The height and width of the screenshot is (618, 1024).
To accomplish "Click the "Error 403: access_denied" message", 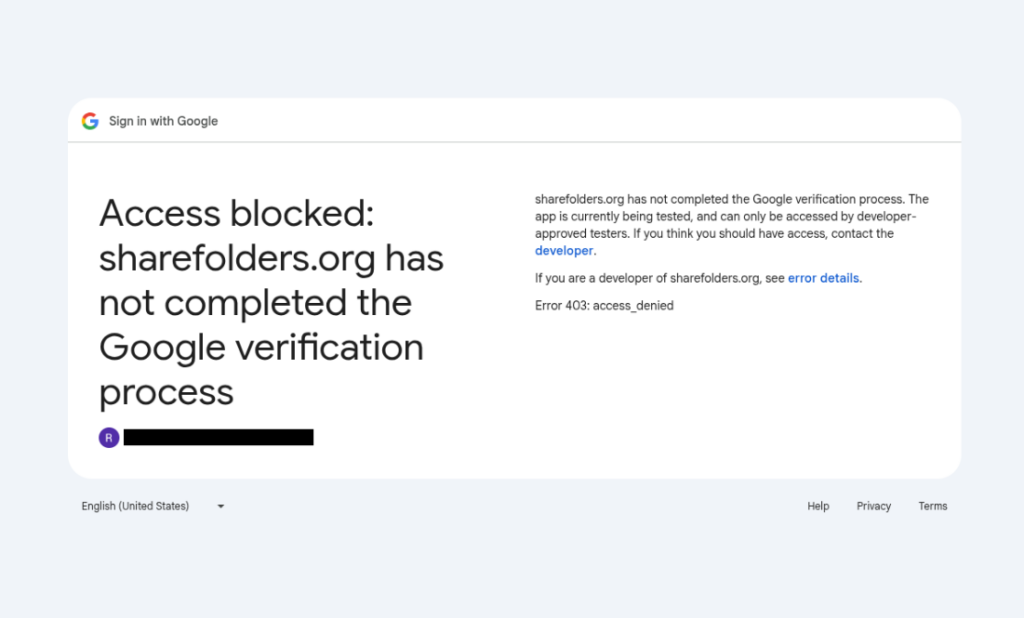I will (604, 305).
